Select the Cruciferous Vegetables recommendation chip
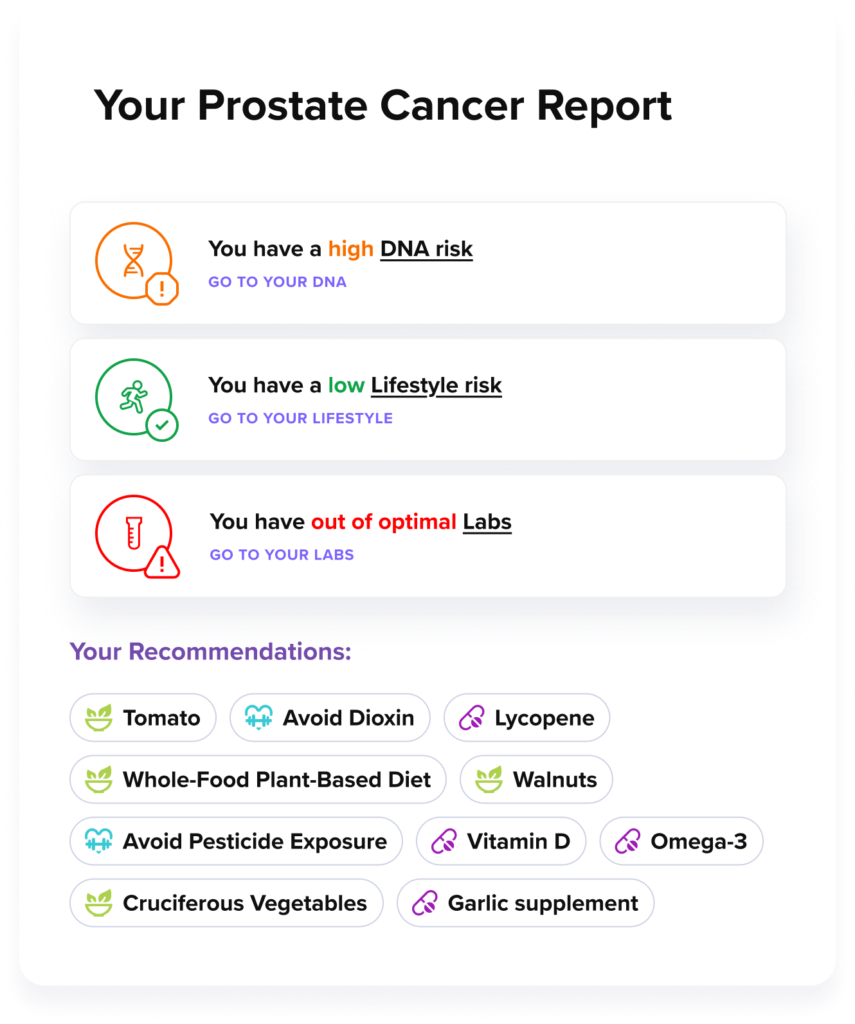 coord(226,903)
